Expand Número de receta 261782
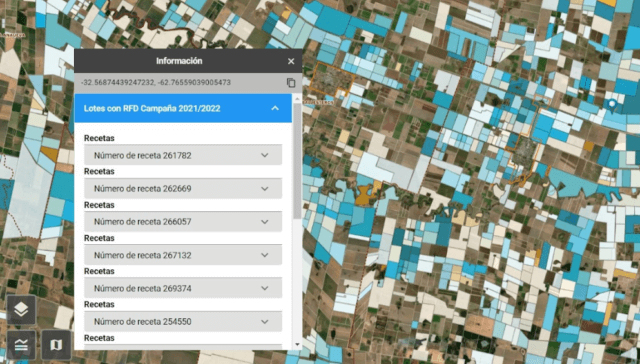 183,155
